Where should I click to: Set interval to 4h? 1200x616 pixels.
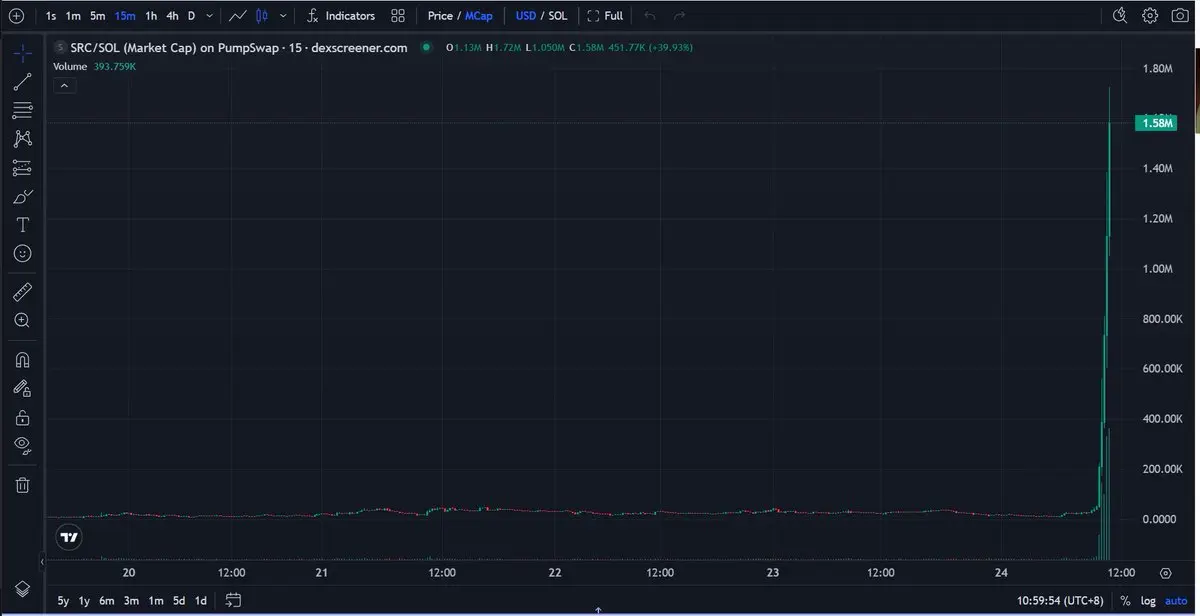[173, 16]
